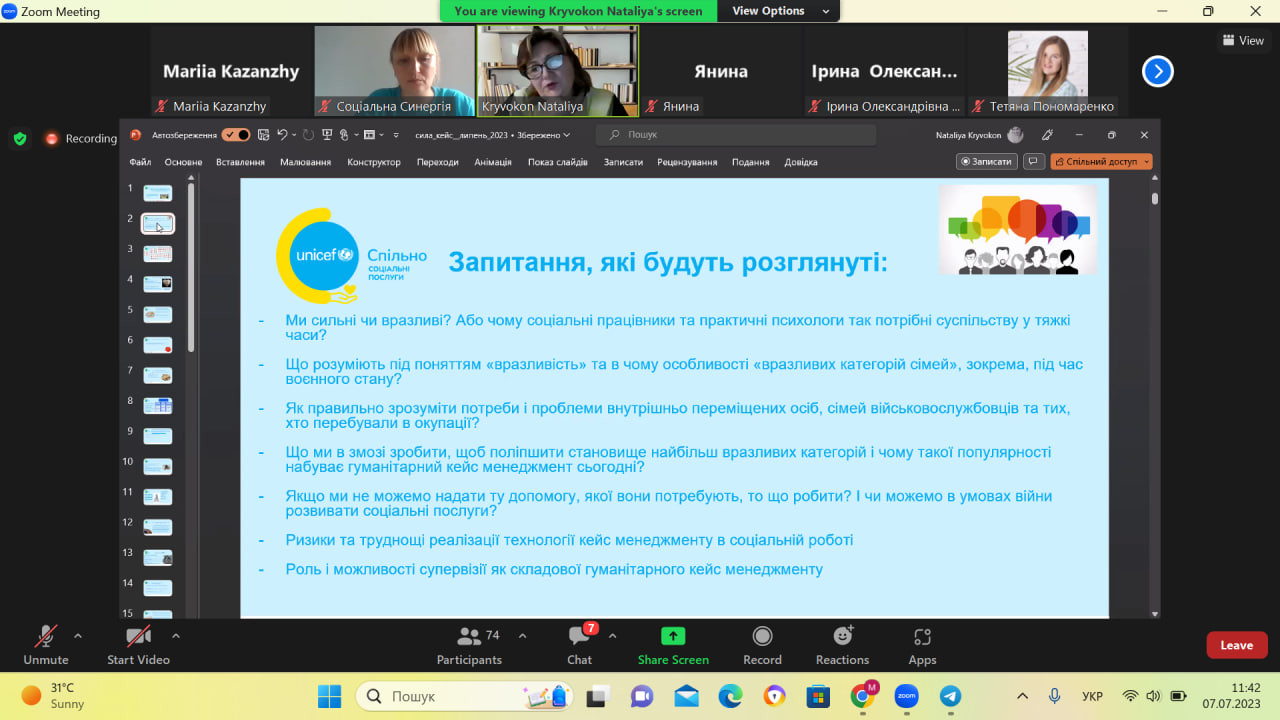This screenshot has height=720, width=1280.
Task: Show next participants with the blue arrow
Action: tap(1158, 71)
